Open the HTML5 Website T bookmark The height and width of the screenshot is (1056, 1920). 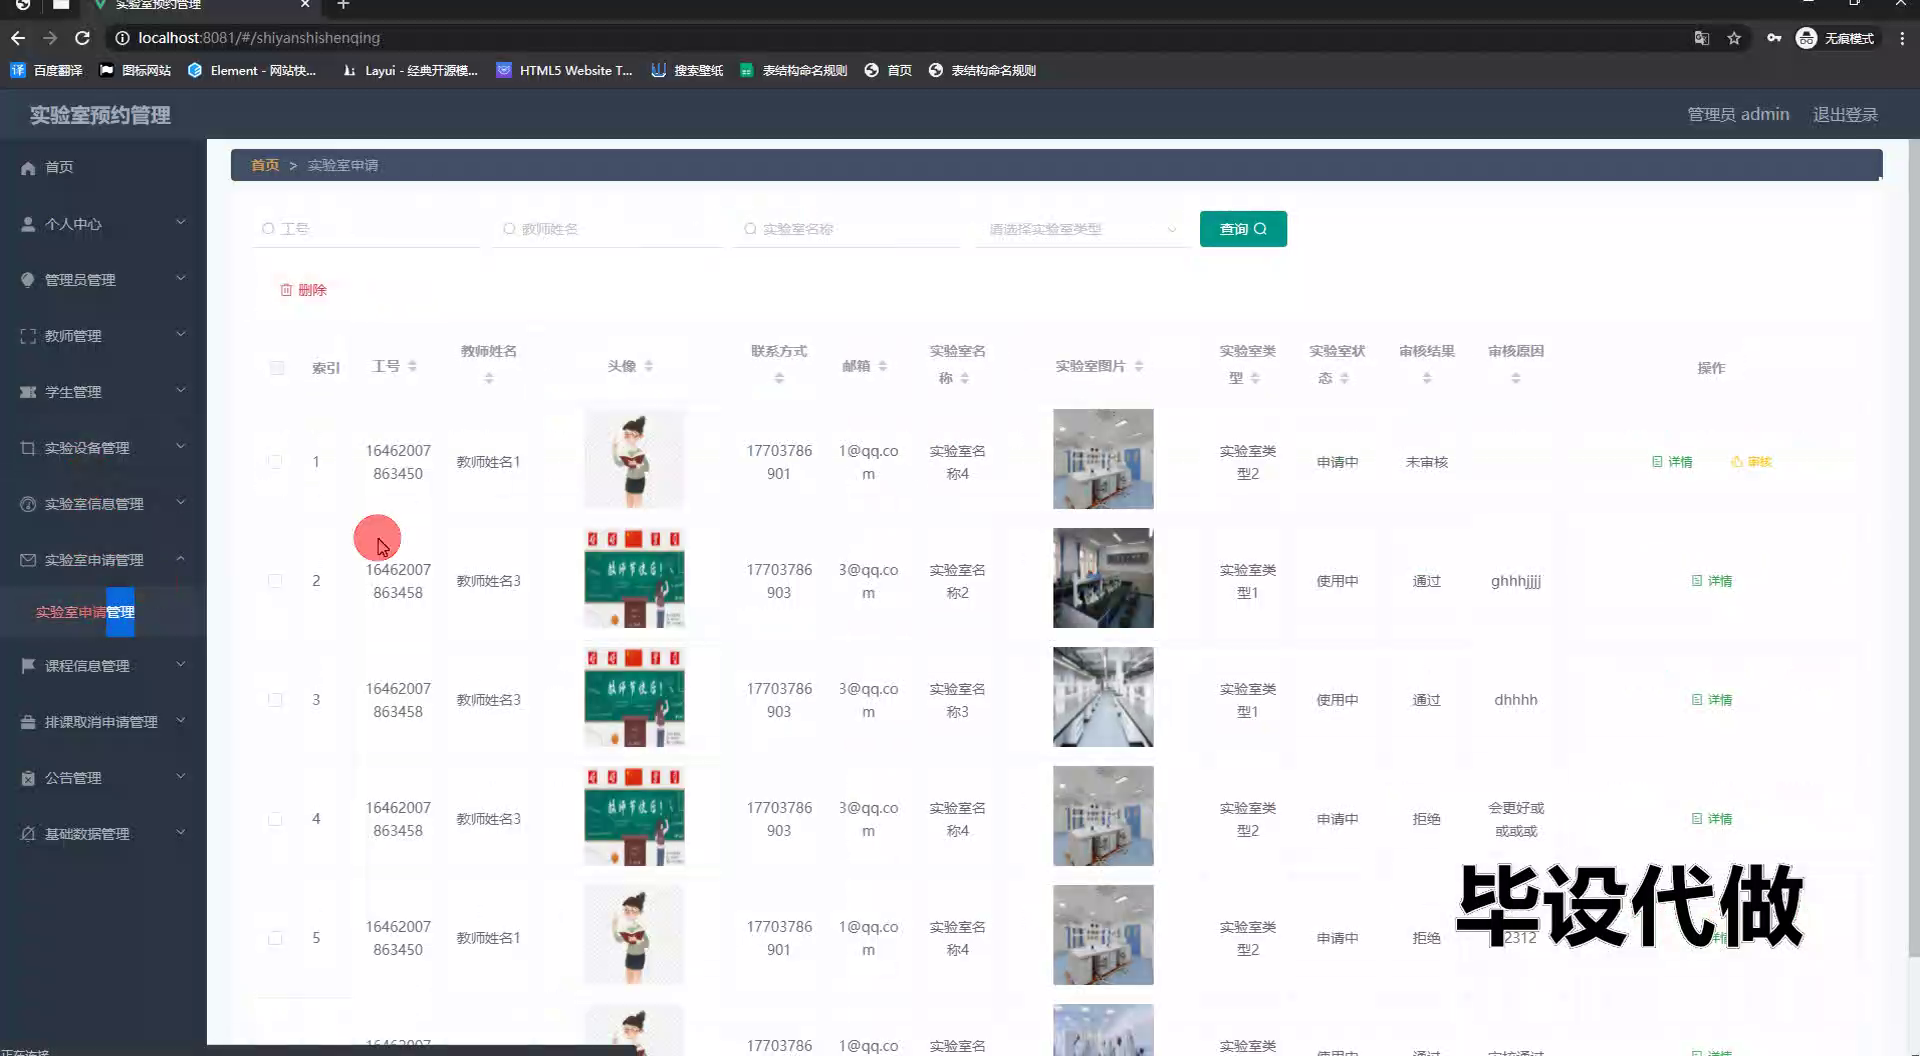[x=565, y=70]
